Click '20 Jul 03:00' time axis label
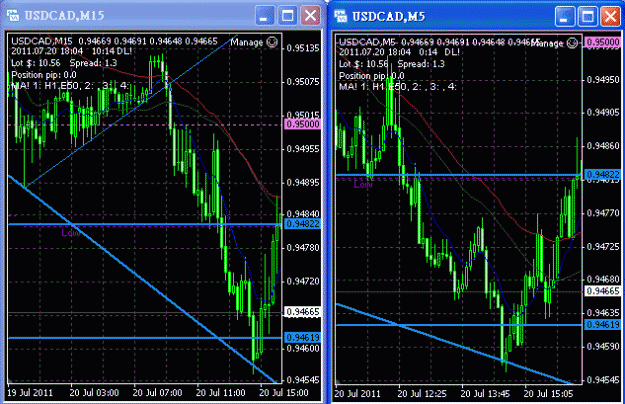Image resolution: width=625 pixels, height=404 pixels. pos(94,393)
